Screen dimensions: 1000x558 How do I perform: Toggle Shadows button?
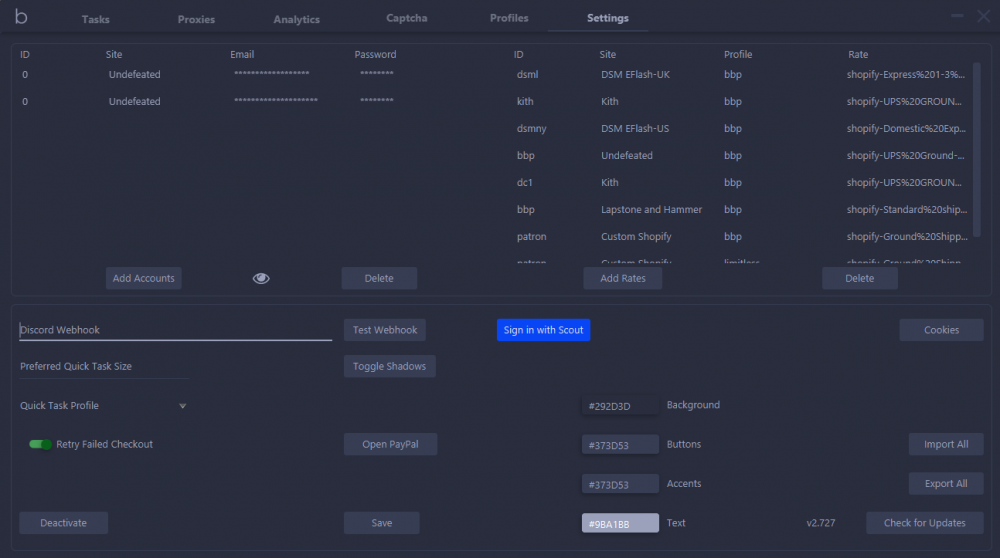click(x=389, y=366)
